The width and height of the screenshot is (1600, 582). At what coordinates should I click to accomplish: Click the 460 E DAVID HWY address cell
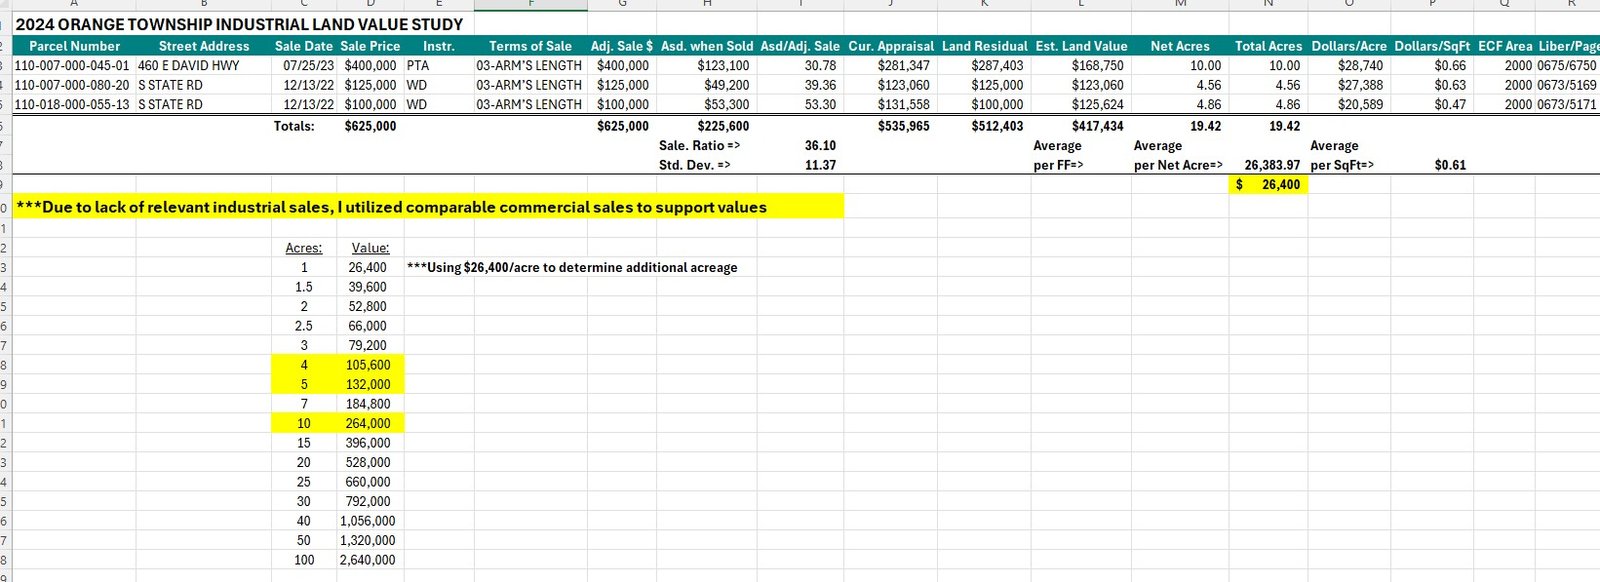pos(189,65)
